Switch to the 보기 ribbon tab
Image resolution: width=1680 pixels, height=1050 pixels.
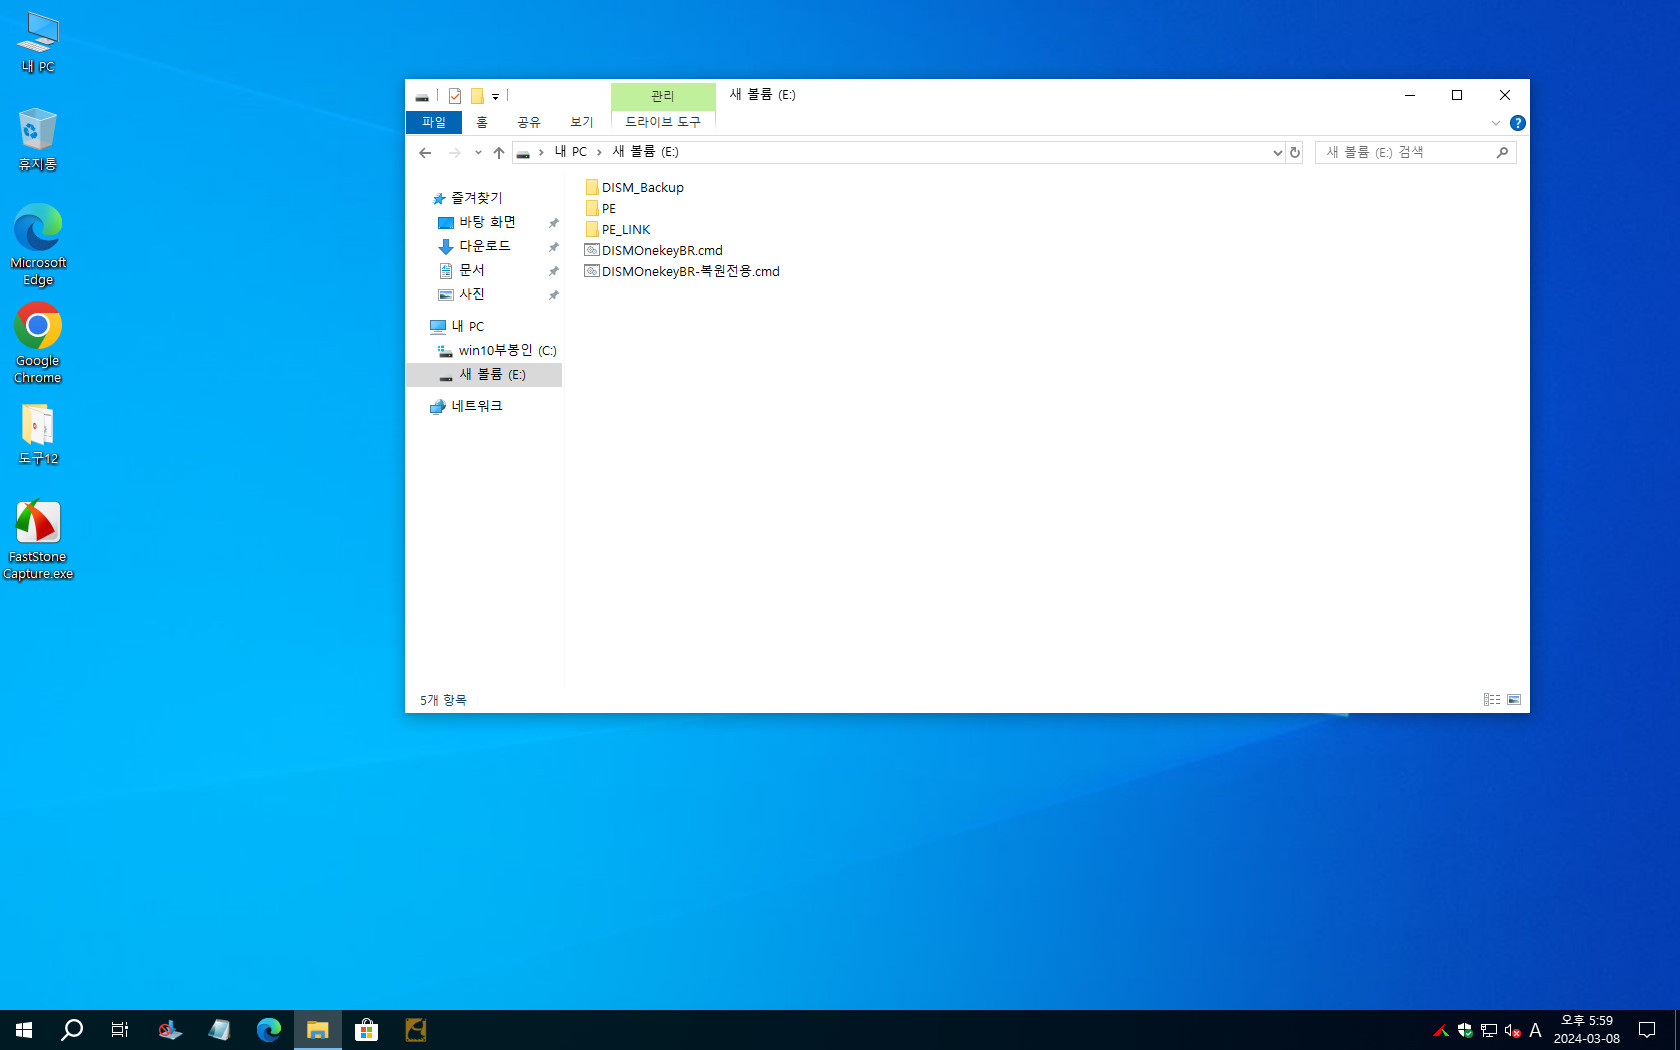pyautogui.click(x=582, y=122)
